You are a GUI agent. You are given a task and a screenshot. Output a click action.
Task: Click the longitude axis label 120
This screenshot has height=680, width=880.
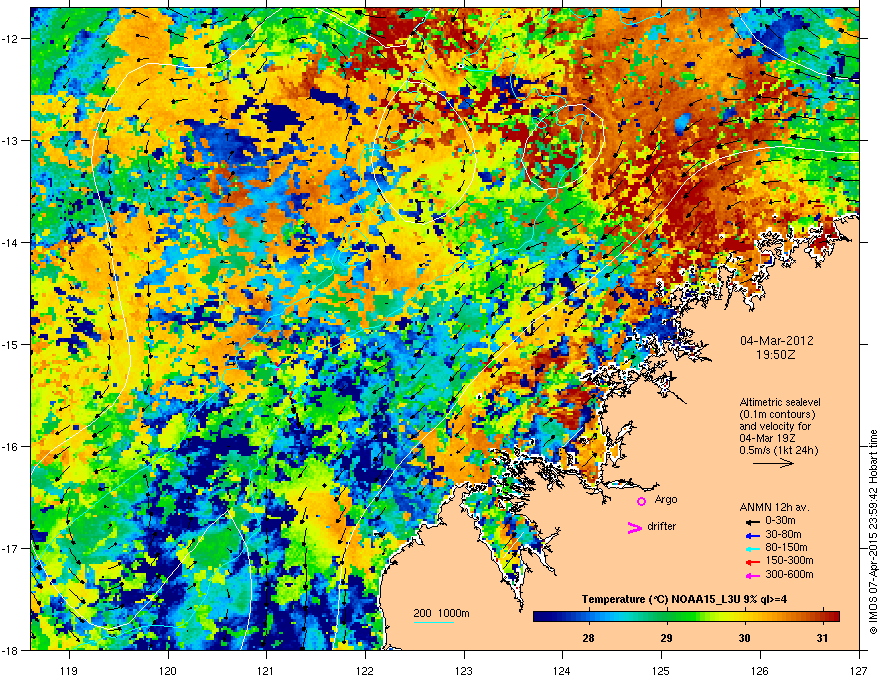coord(168,670)
